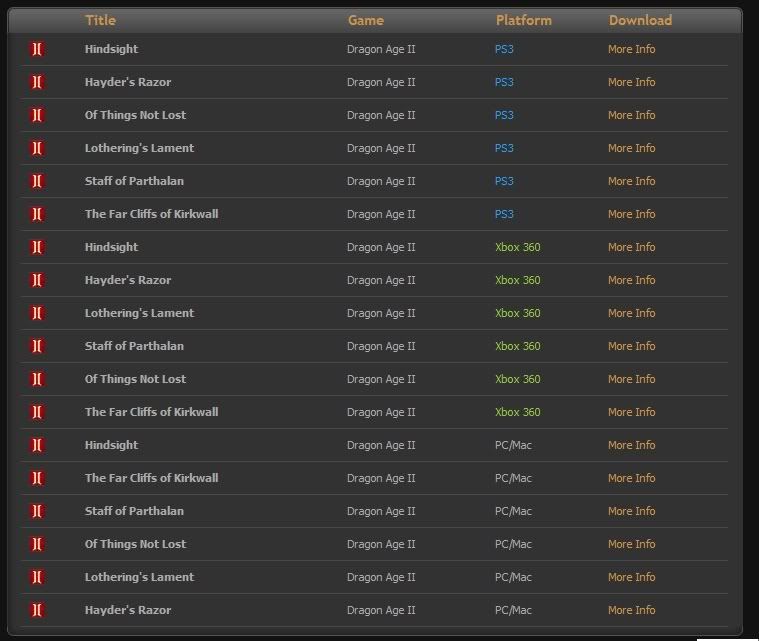Click the icon beside PC/Mac Lothering's Lament
759x641 pixels.
click(37, 577)
